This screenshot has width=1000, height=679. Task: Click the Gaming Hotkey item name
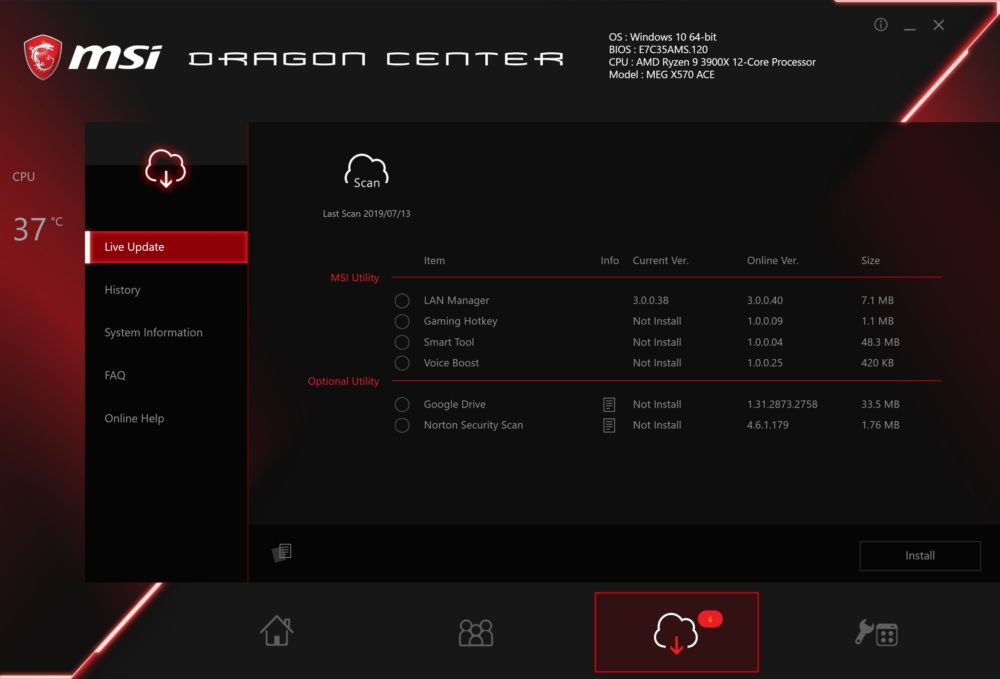click(x=460, y=321)
